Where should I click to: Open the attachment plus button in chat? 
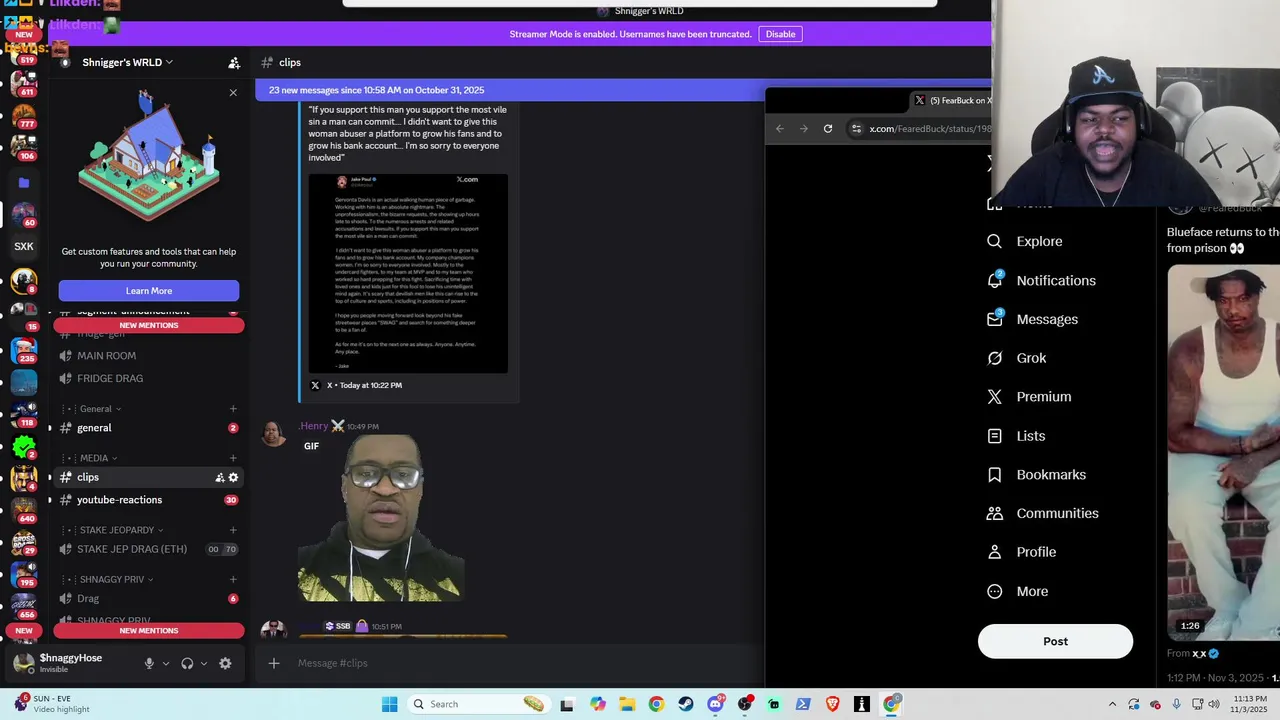[x=274, y=663]
